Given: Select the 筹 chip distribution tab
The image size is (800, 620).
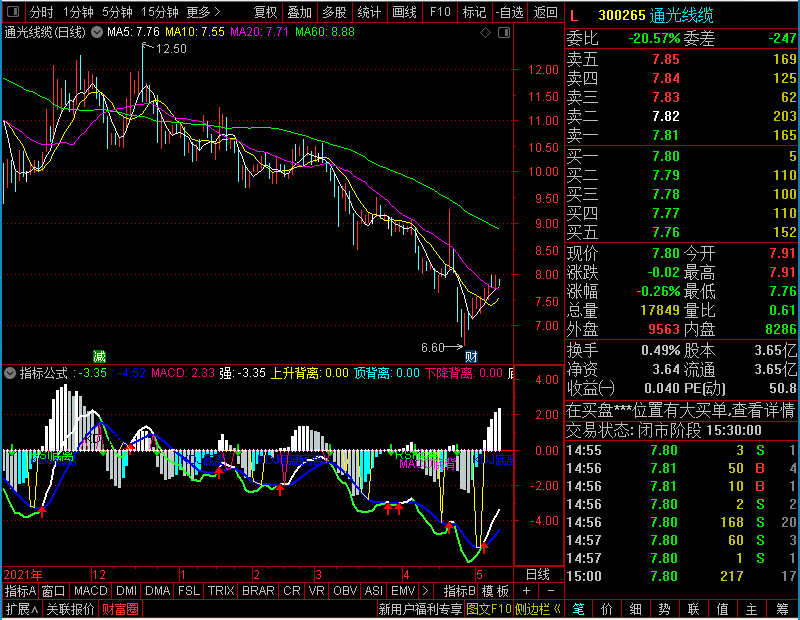Looking at the screenshot, I should pyautogui.click(x=782, y=609).
